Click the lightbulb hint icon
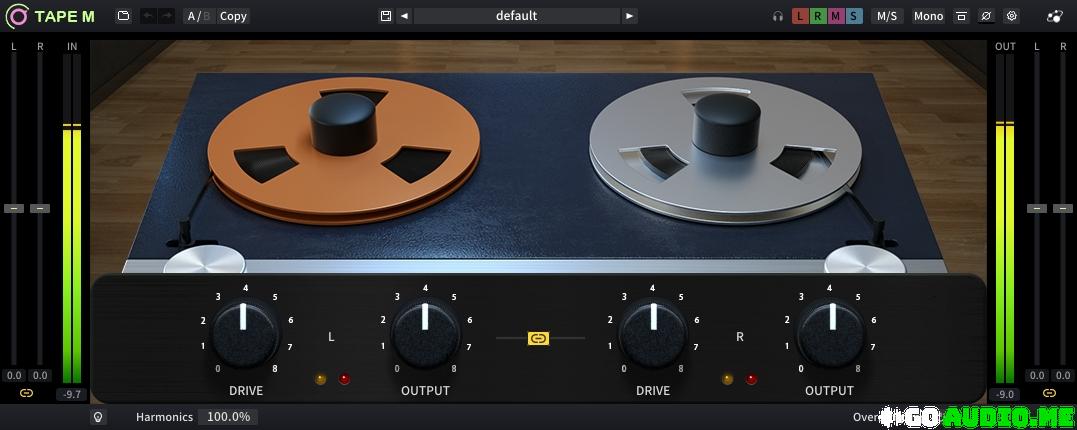This screenshot has height=430, width=1077. pyautogui.click(x=98, y=417)
